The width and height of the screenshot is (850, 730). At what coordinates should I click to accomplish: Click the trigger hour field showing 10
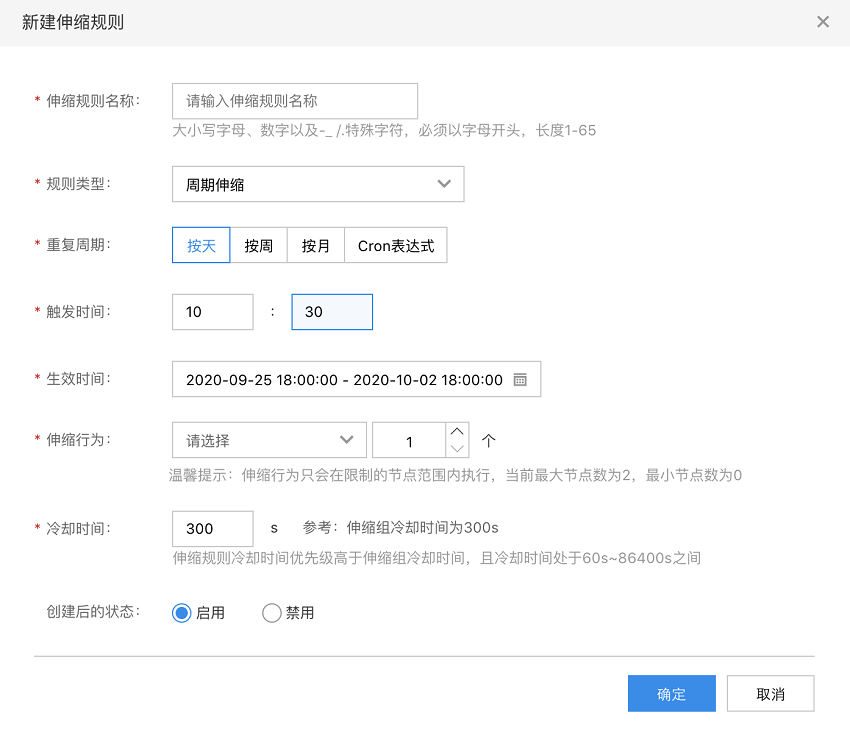pos(213,312)
